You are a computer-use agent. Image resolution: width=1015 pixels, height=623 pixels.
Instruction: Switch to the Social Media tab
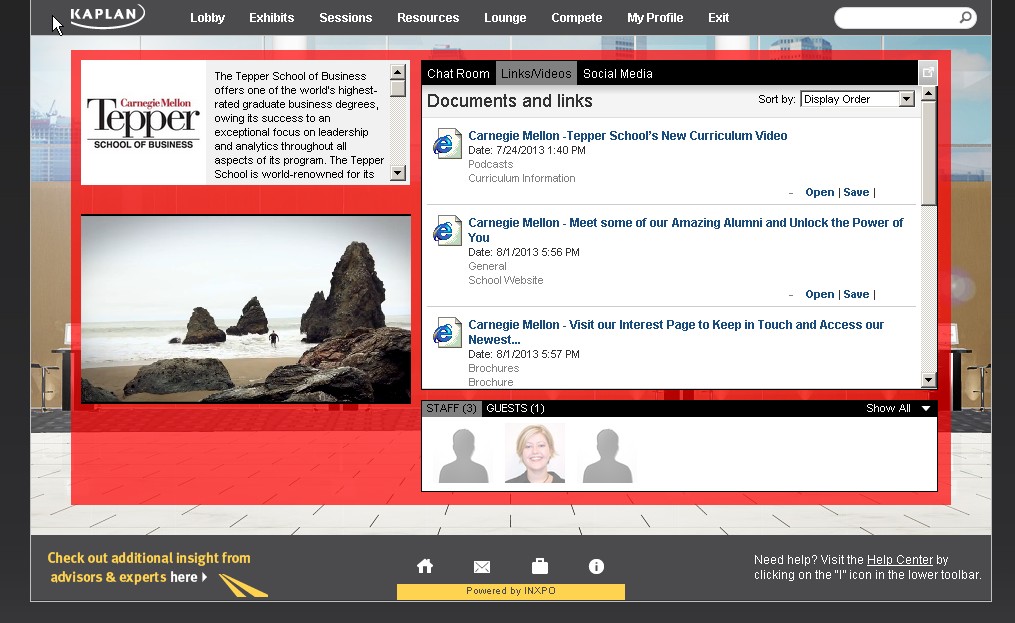617,74
